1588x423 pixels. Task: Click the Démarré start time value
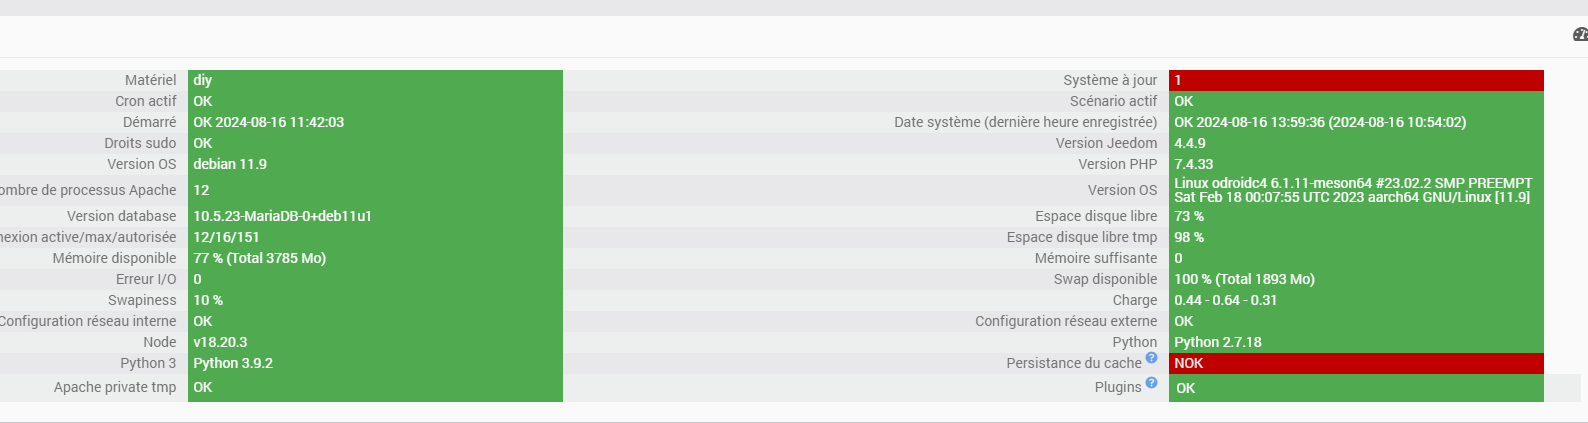(268, 122)
